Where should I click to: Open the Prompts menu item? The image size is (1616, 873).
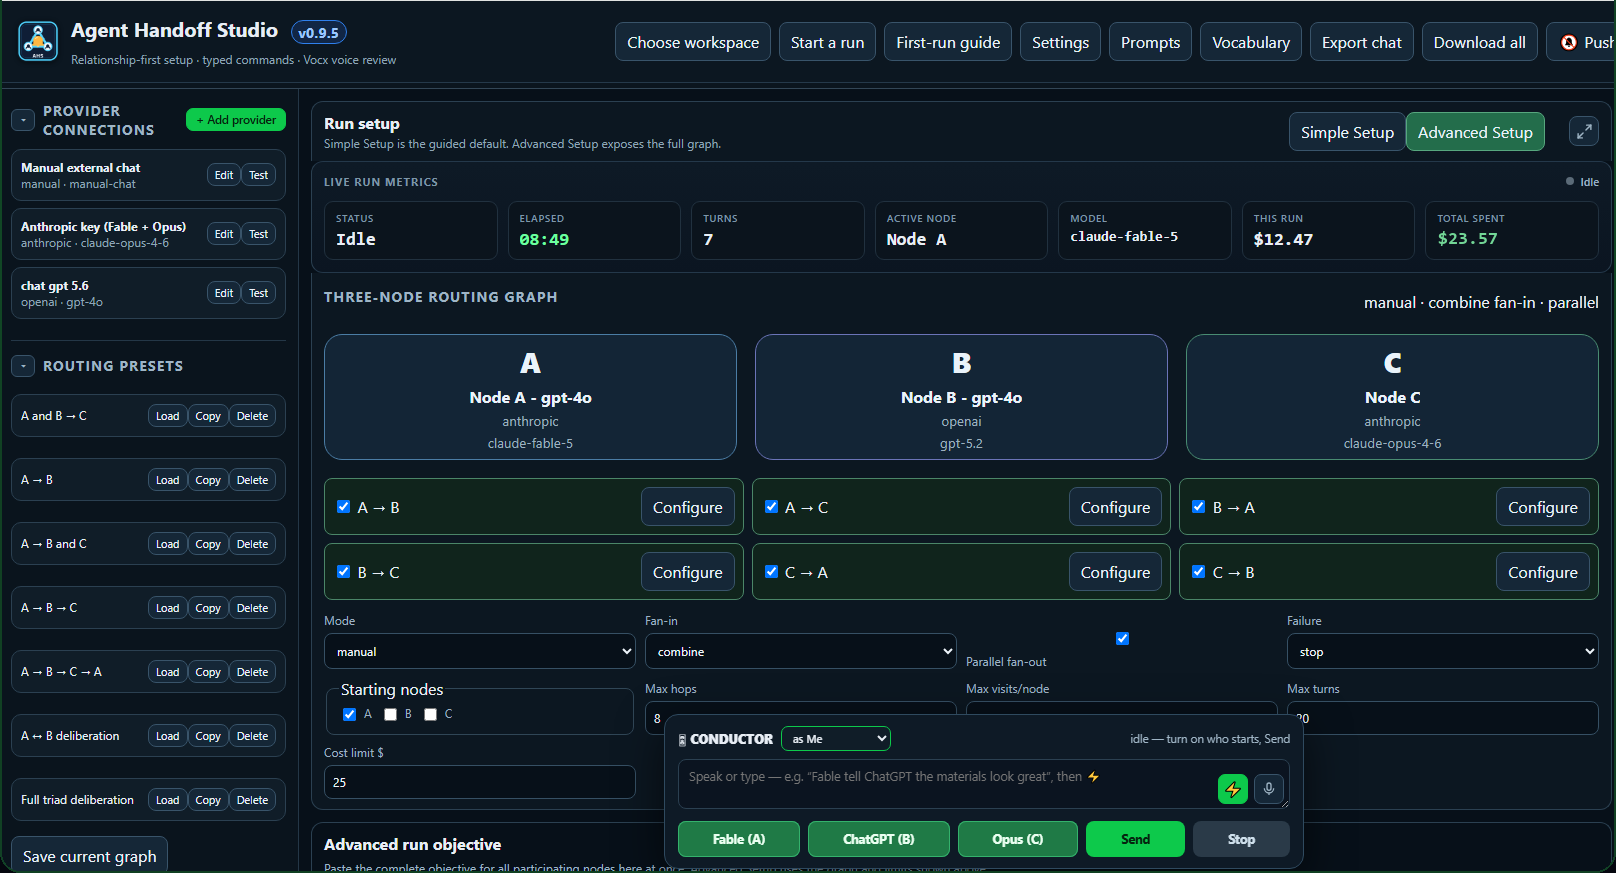[1150, 42]
